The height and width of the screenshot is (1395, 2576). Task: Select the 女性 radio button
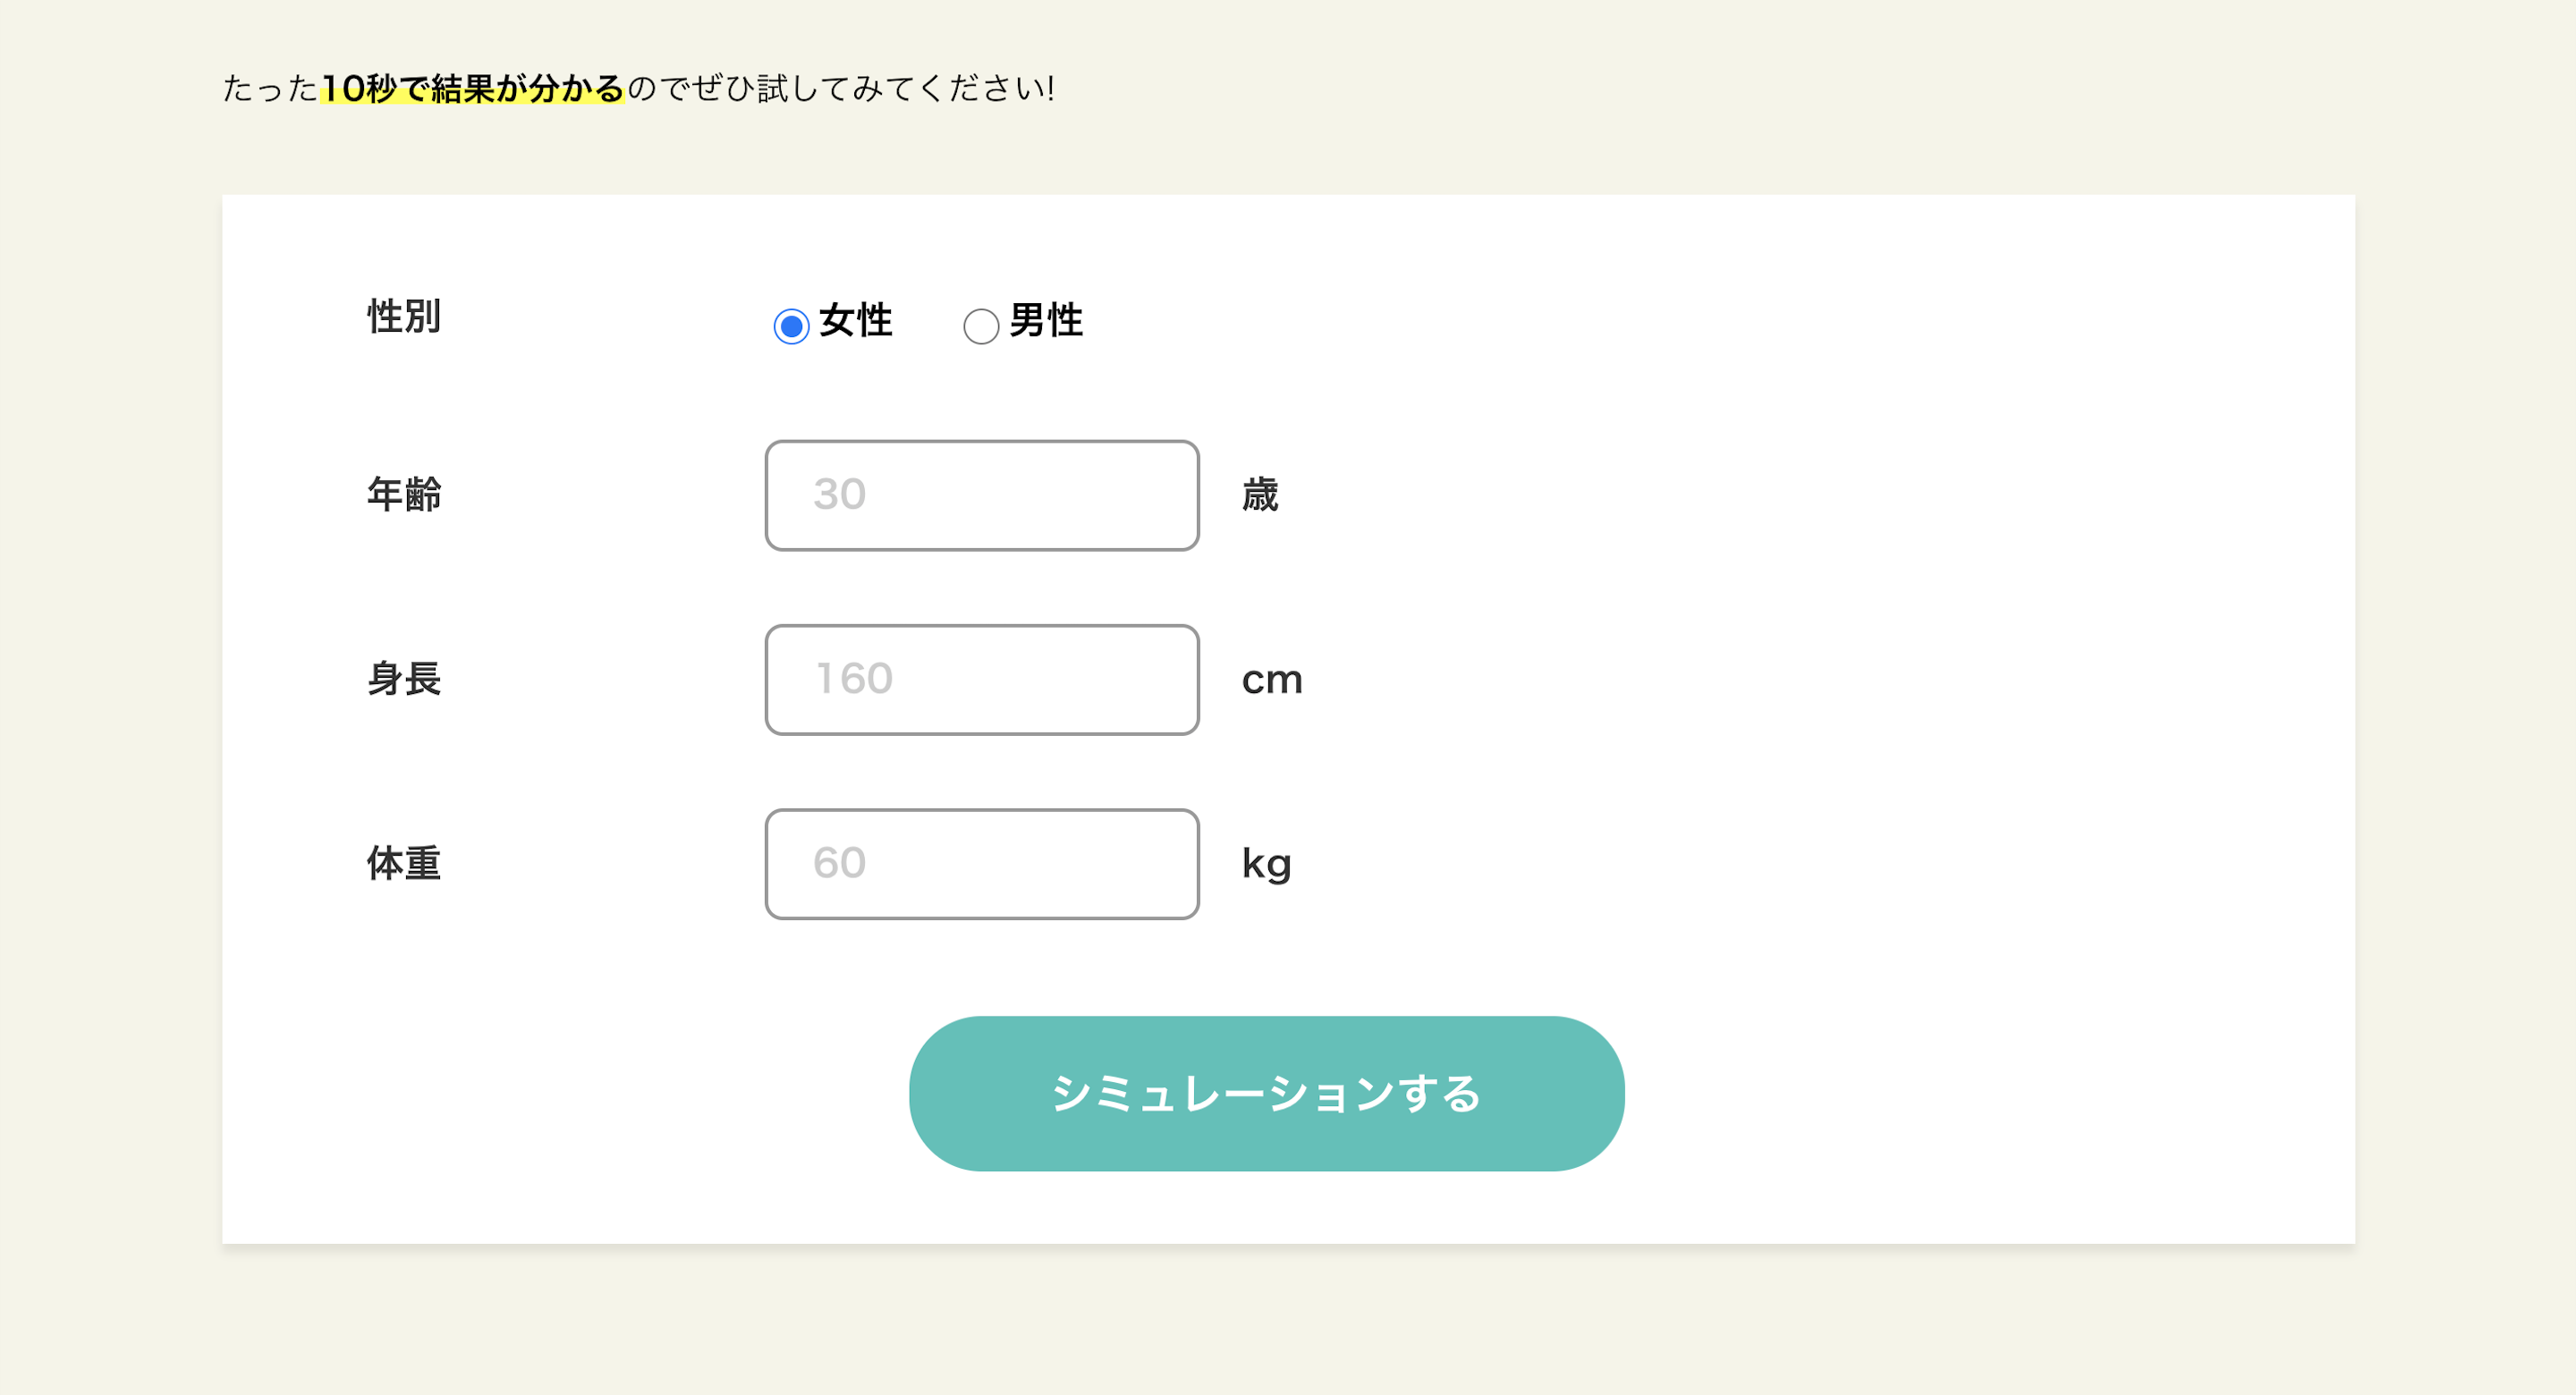tap(791, 326)
